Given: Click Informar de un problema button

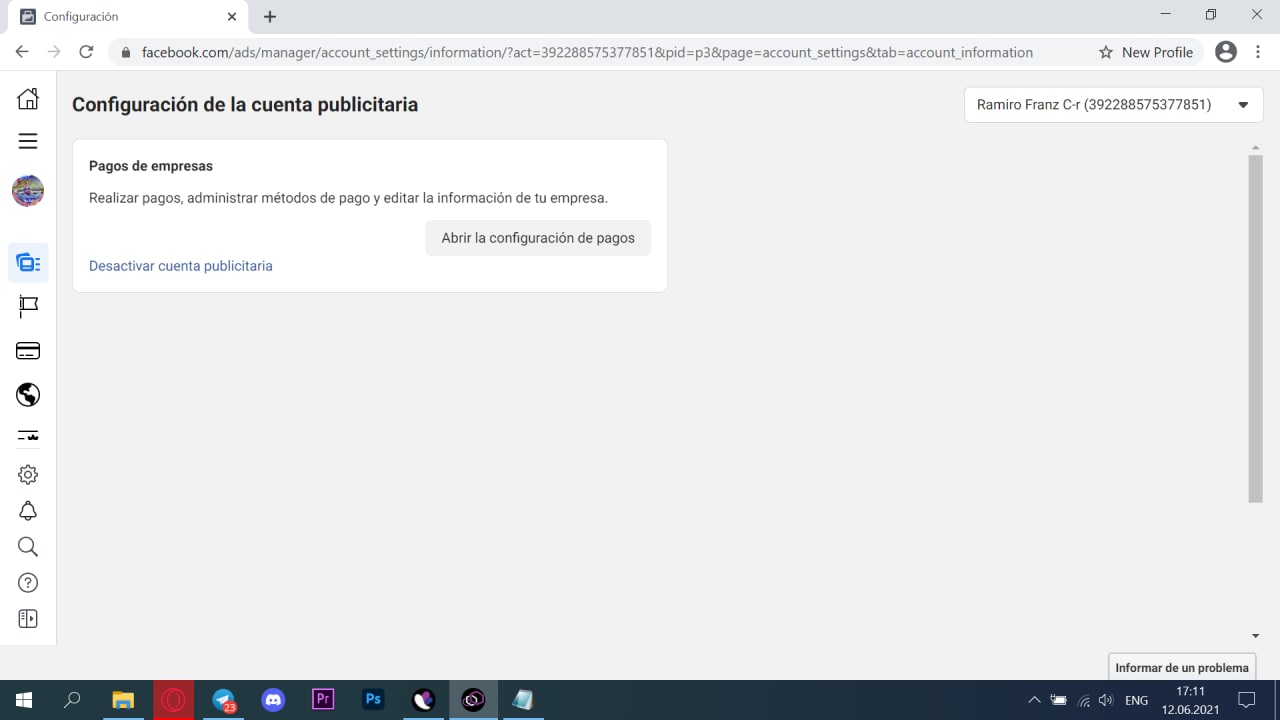Looking at the screenshot, I should click(x=1182, y=667).
